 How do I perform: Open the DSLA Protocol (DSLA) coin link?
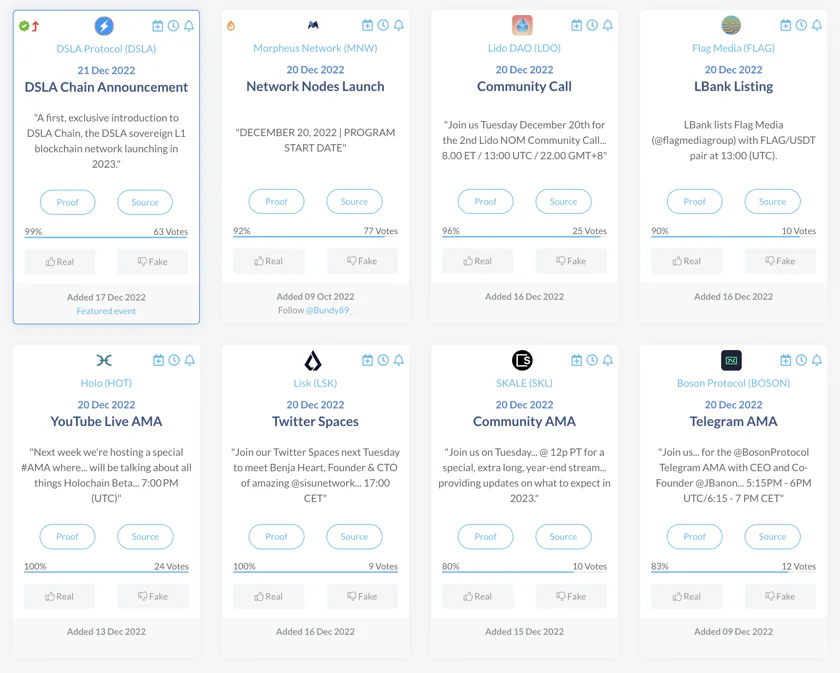pos(106,49)
